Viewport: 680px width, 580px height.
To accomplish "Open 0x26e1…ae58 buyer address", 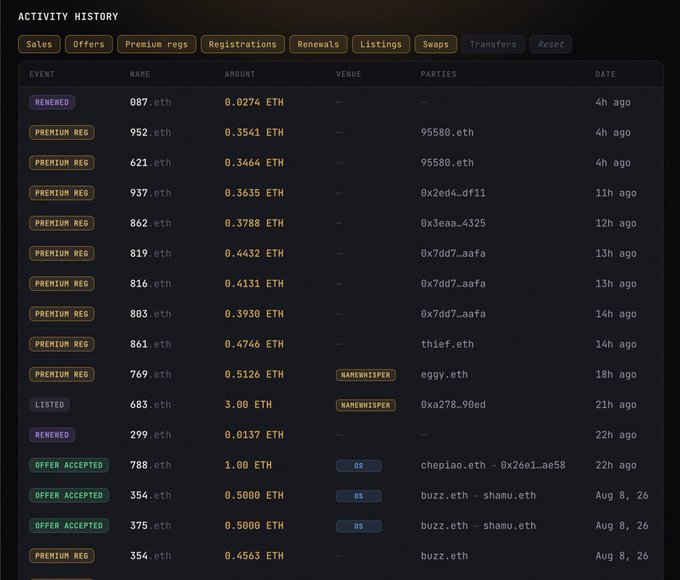I will 533,465.
